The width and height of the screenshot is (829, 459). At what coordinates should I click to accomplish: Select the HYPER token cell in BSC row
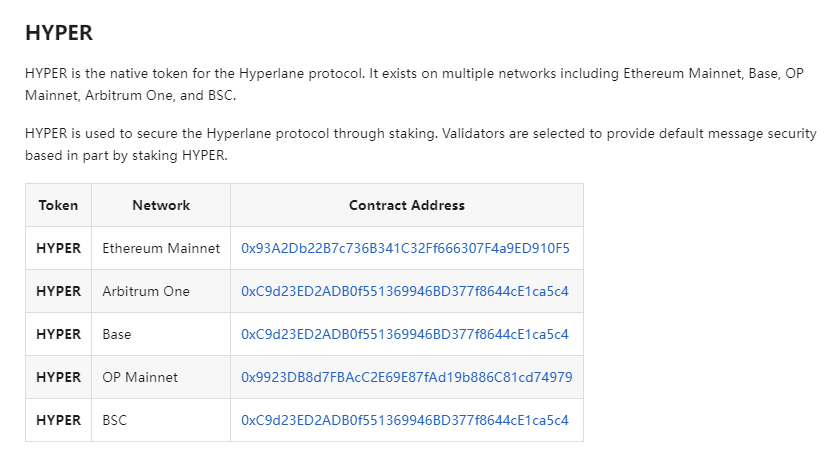(x=58, y=421)
